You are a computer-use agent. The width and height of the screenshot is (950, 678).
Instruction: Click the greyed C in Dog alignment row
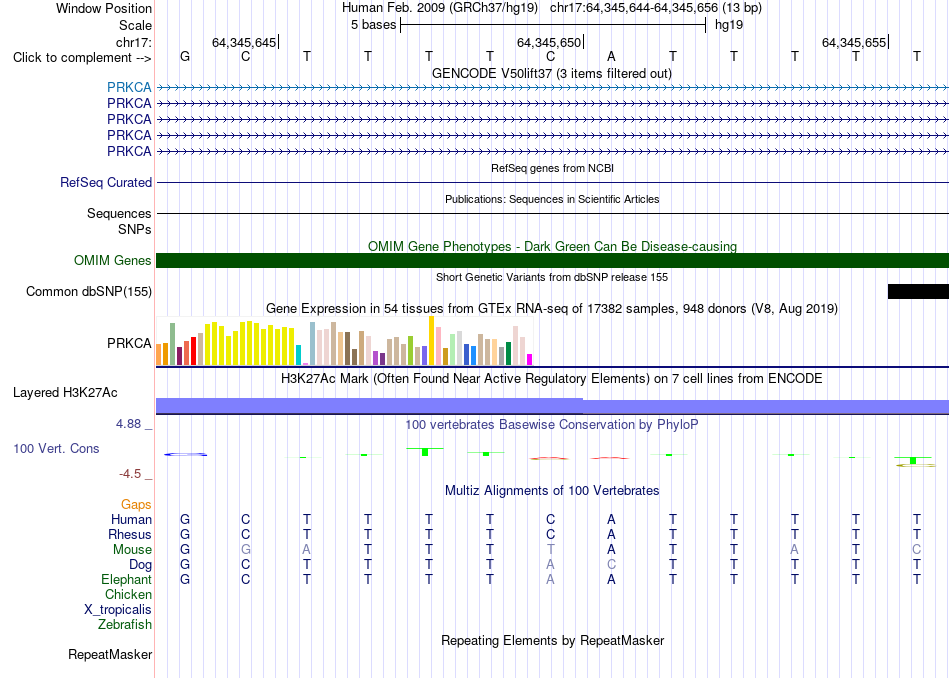click(611, 565)
